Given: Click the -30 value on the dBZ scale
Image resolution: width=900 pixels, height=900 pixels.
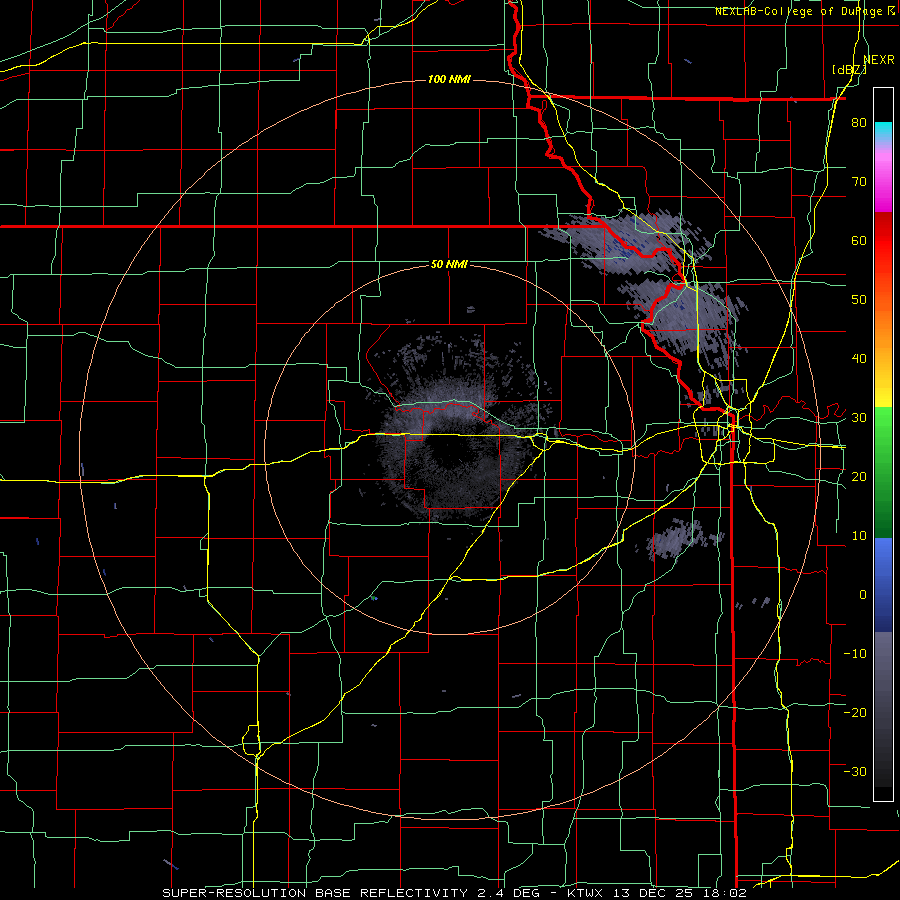Looking at the screenshot, I should point(855,771).
